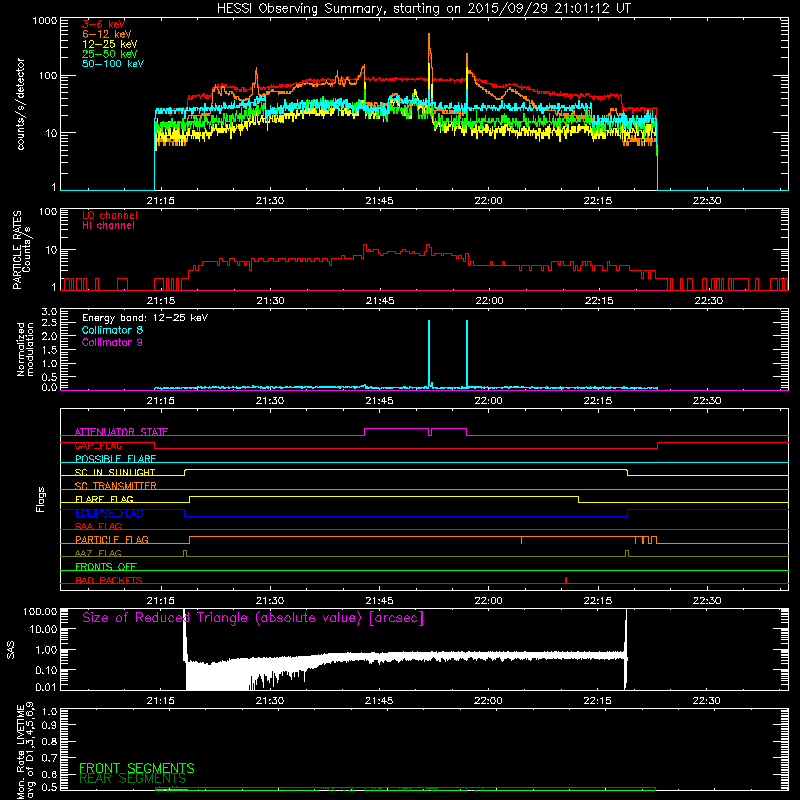This screenshot has width=800, height=800.
Task: Click the ECLIPSE_FLAG label
Action: 109,513
